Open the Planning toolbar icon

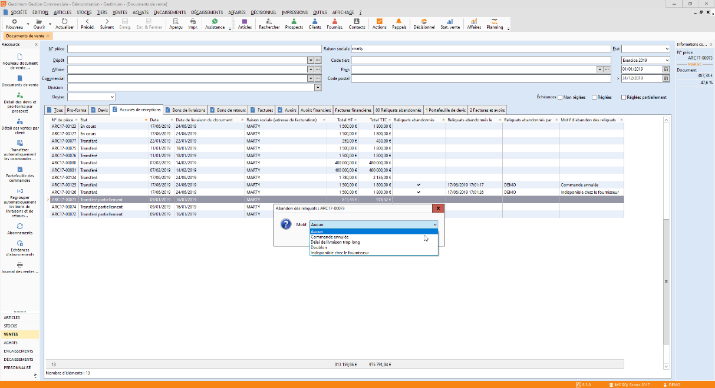point(495,24)
